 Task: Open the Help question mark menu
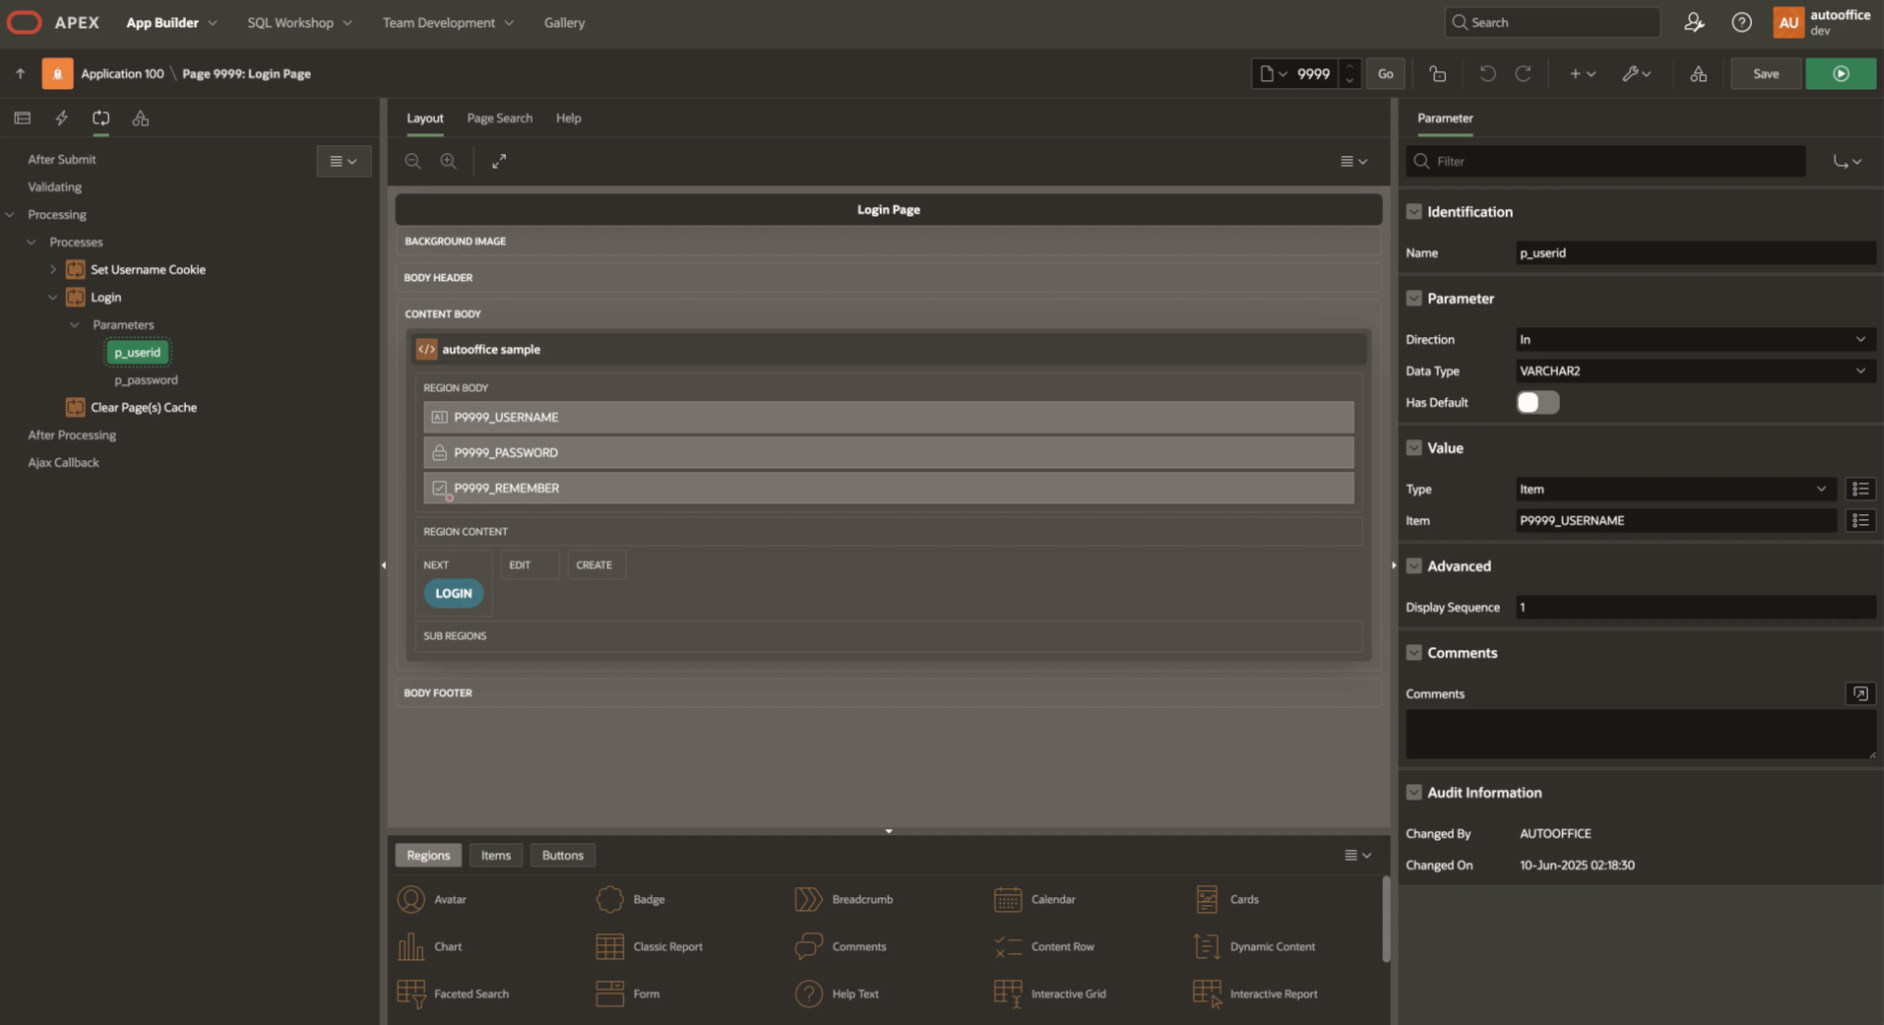(x=1741, y=22)
